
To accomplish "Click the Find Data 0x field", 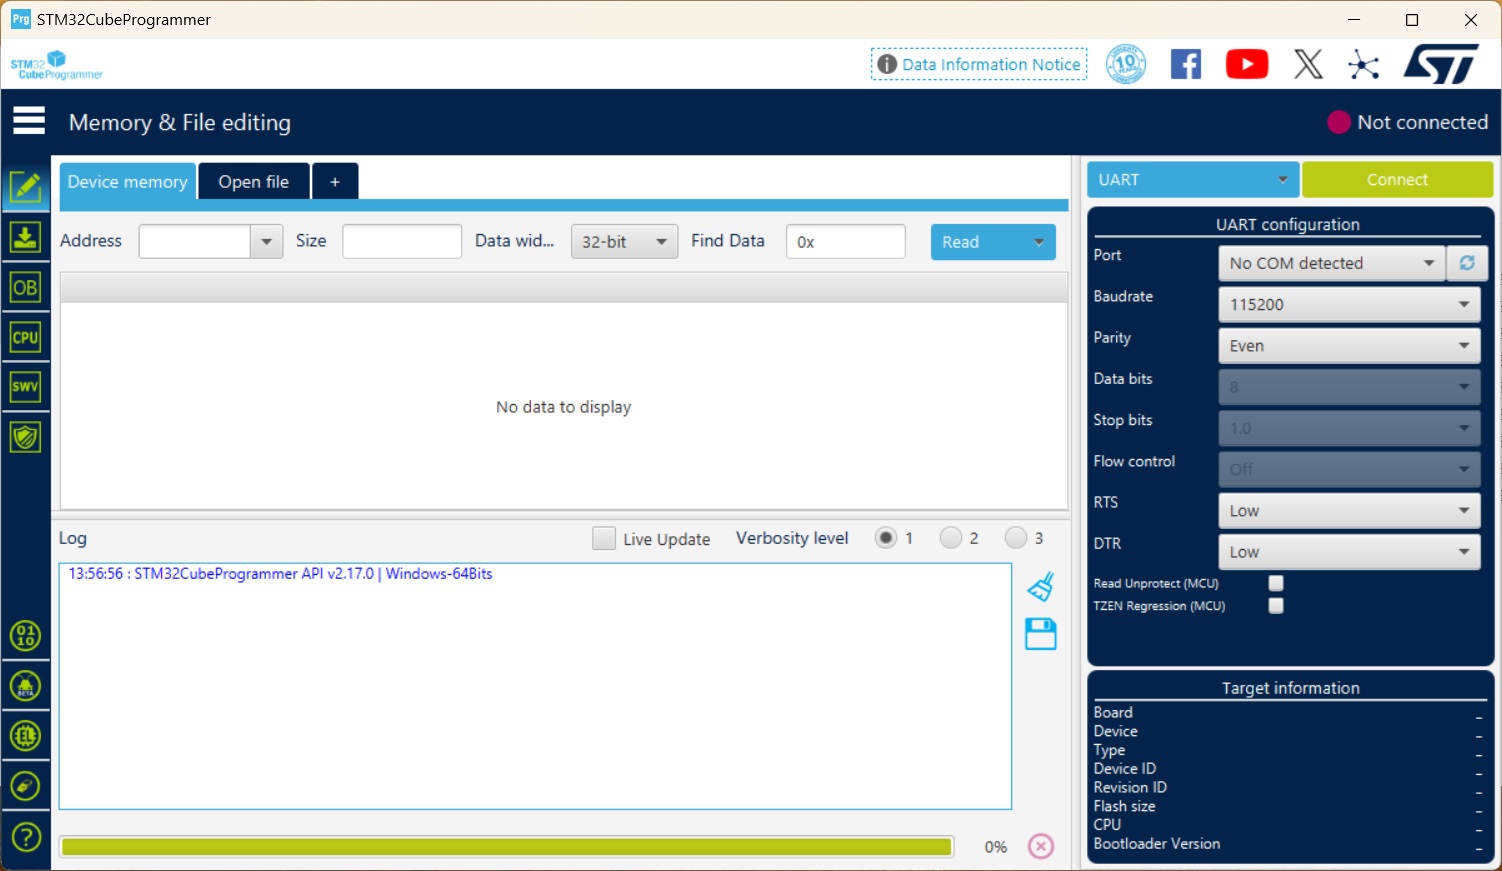I will [x=846, y=242].
